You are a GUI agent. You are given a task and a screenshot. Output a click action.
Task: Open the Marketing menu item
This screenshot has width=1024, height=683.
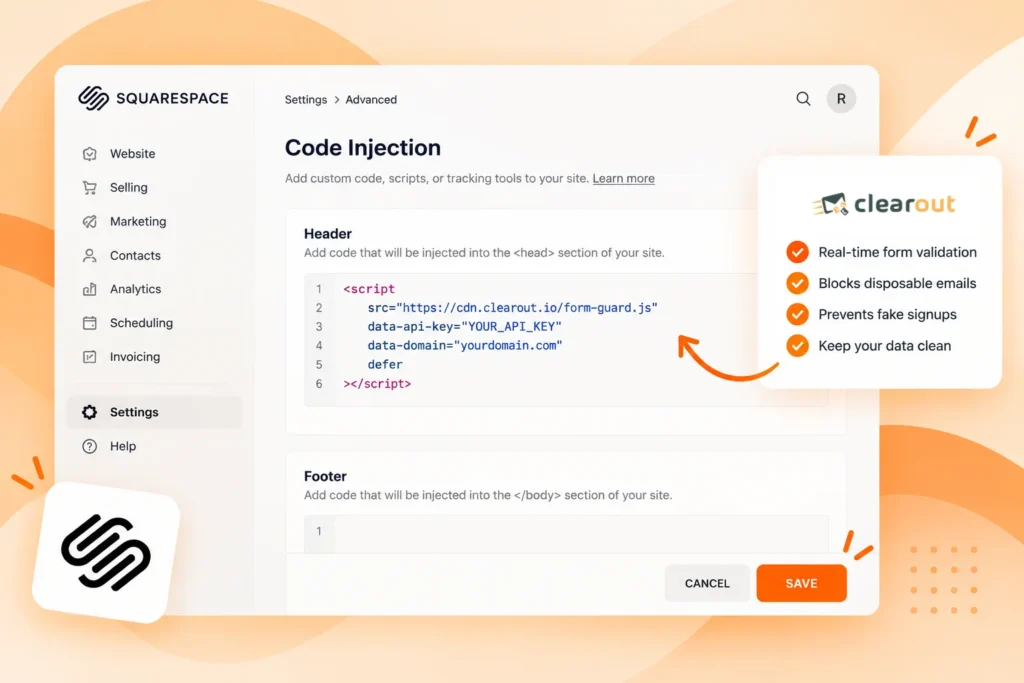click(x=138, y=221)
